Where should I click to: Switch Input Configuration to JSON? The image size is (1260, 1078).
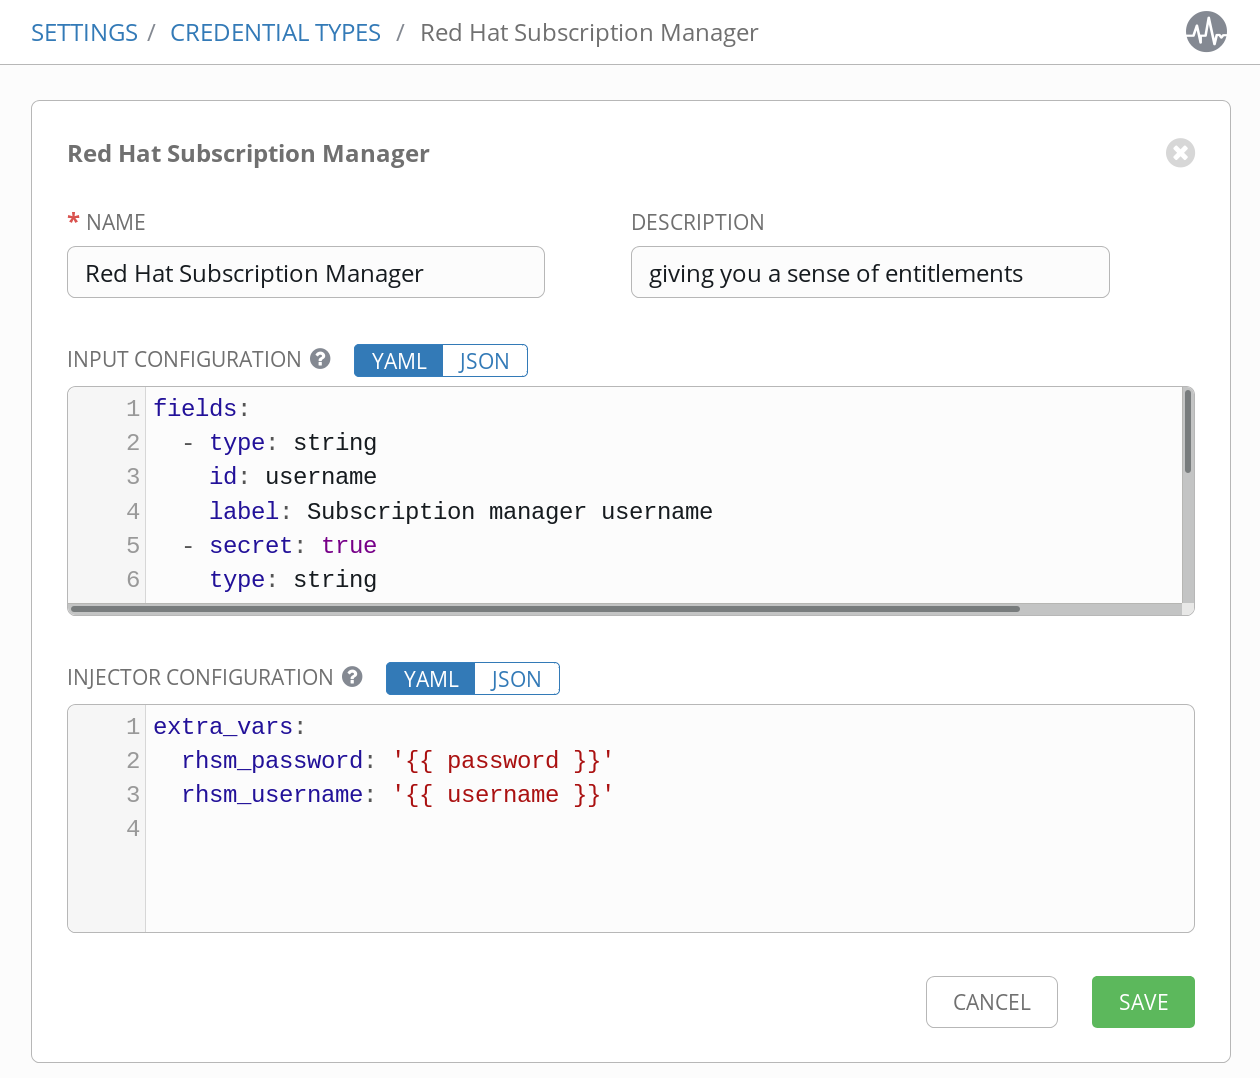pos(484,361)
